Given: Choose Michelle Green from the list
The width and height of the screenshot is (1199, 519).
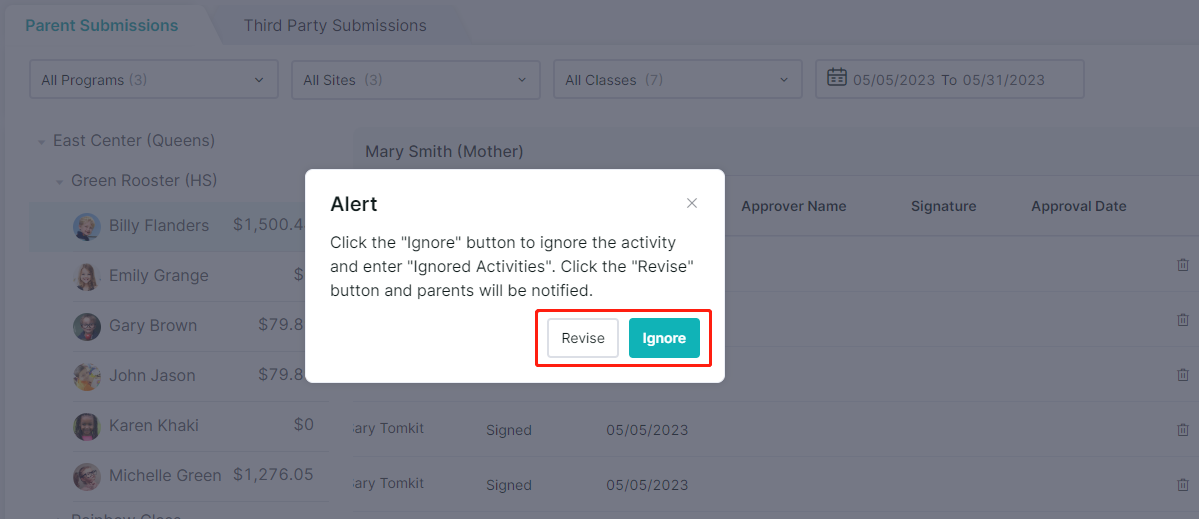Looking at the screenshot, I should click(x=165, y=475).
